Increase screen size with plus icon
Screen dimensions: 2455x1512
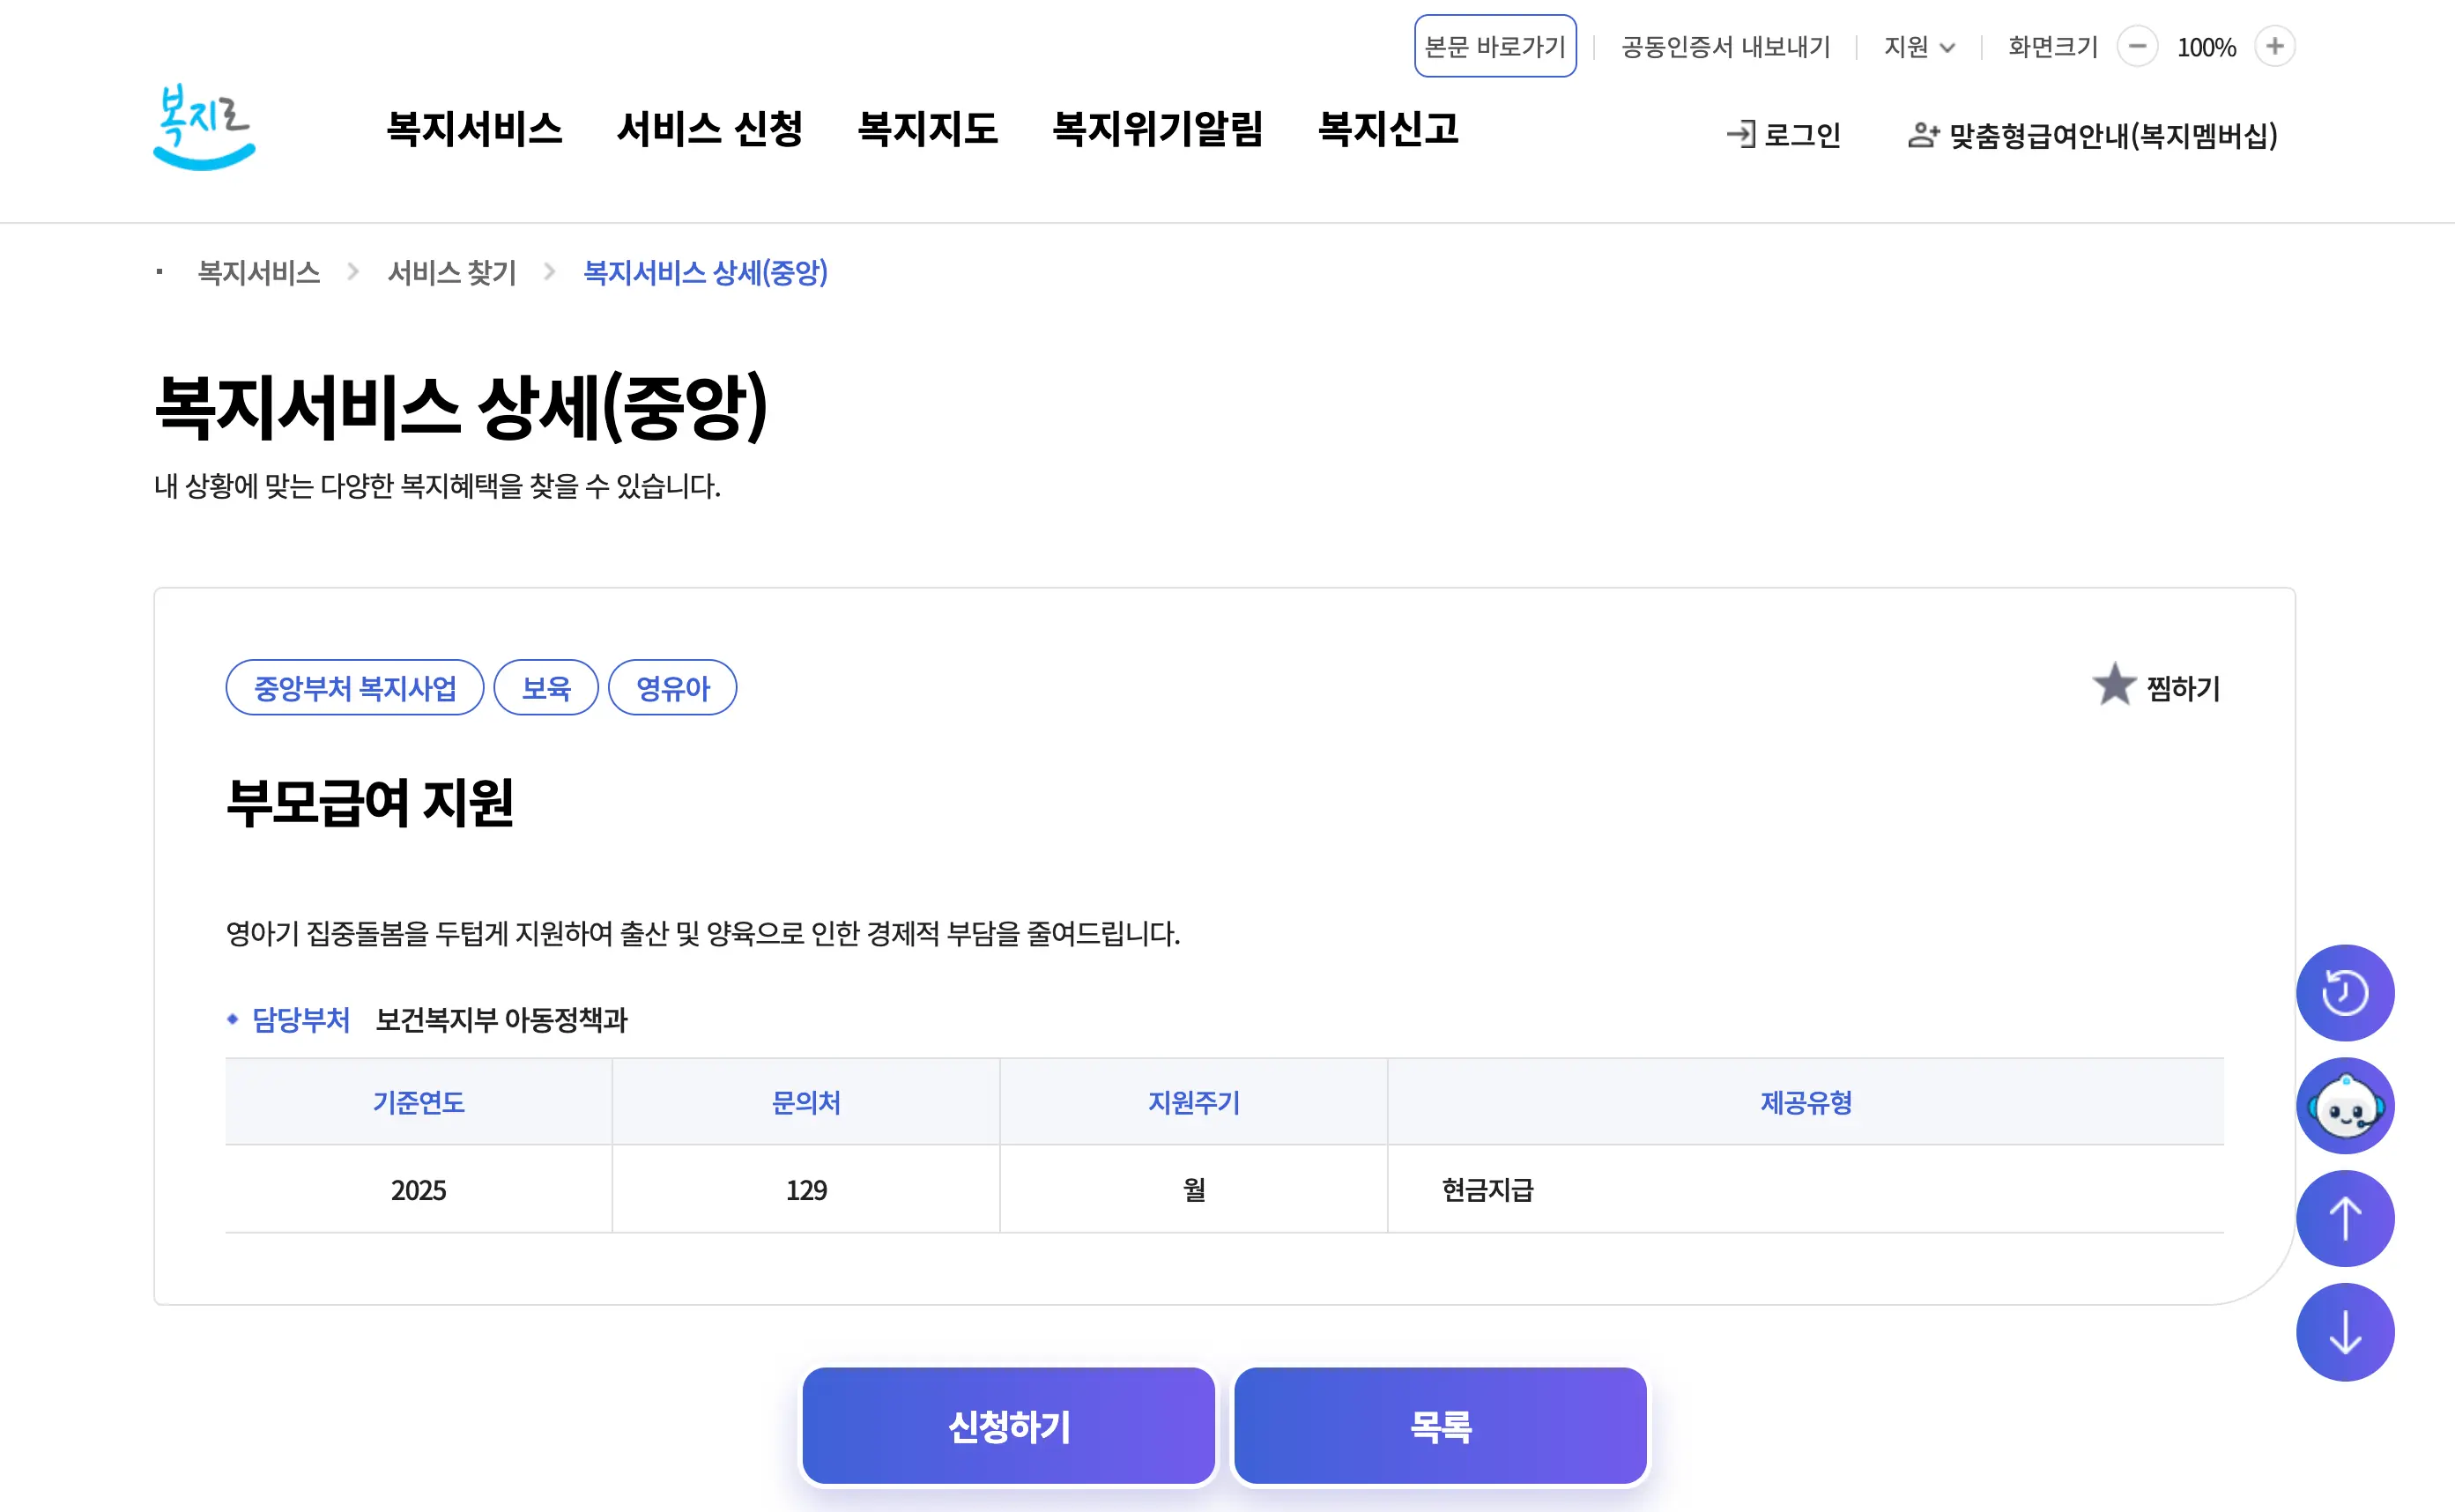pos(2274,46)
